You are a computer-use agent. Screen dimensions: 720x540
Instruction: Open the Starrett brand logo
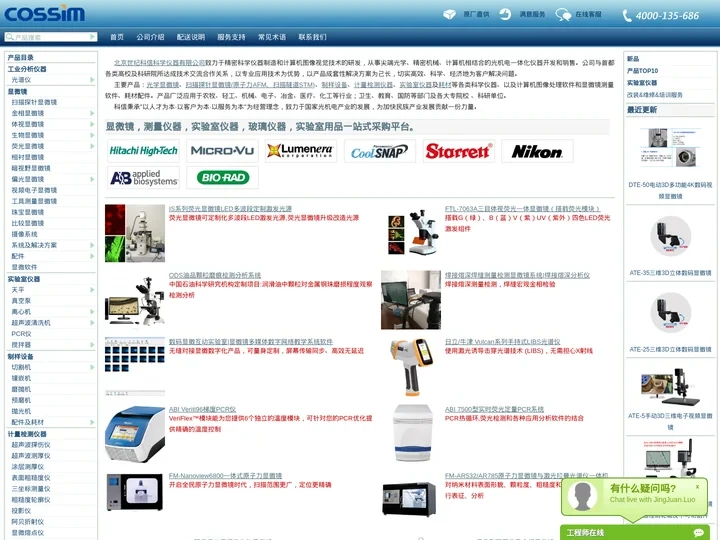click(459, 151)
